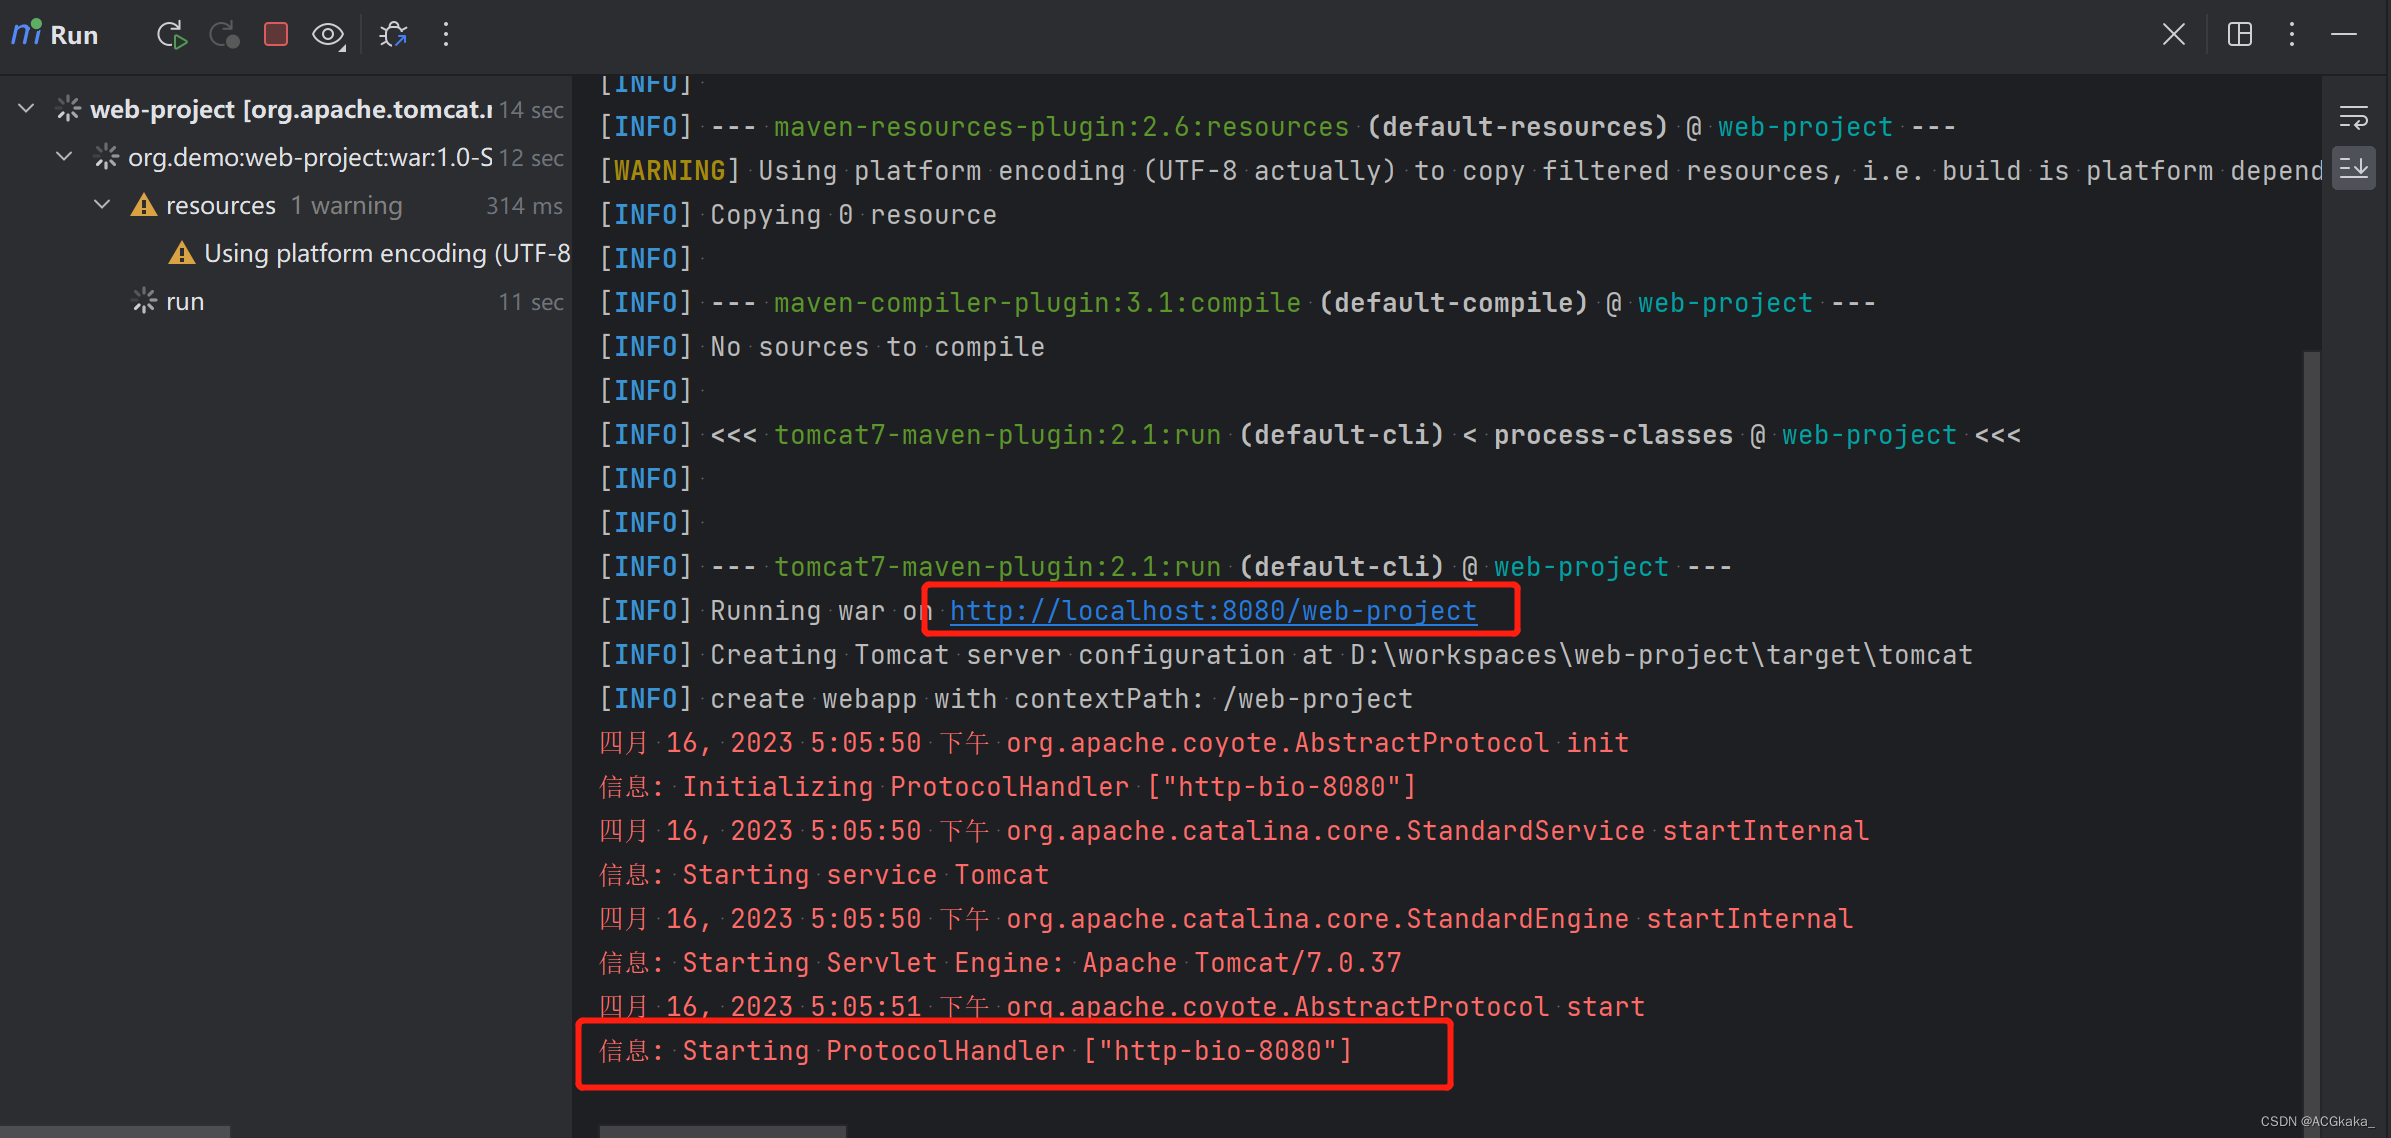Viewport: 2391px width, 1138px height.
Task: Collapse the org.demo:web-project:war node
Action: (65, 156)
